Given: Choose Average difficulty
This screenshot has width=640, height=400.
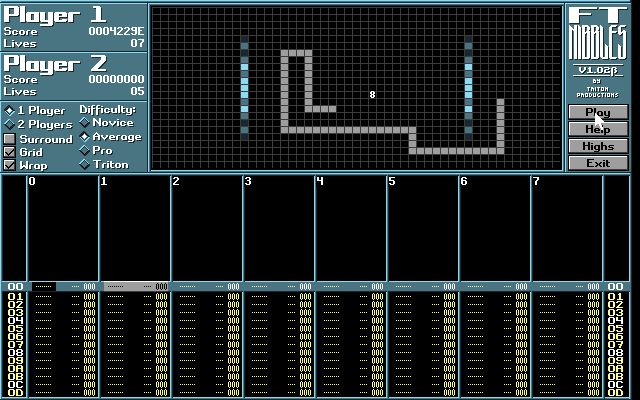Looking at the screenshot, I should (x=84, y=137).
